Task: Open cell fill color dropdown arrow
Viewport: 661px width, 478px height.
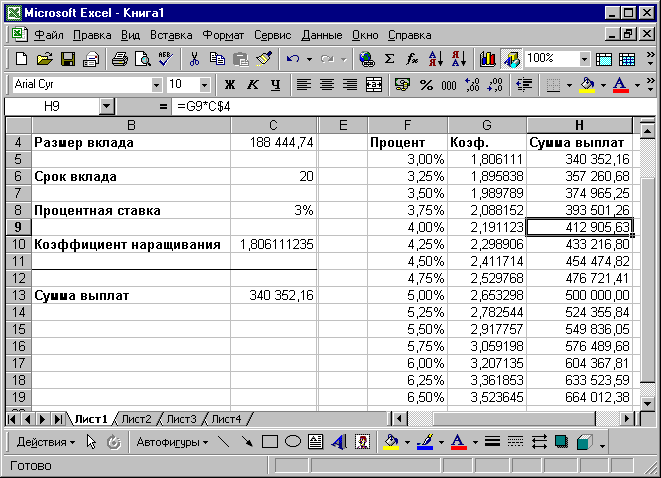Action: pyautogui.click(x=603, y=86)
